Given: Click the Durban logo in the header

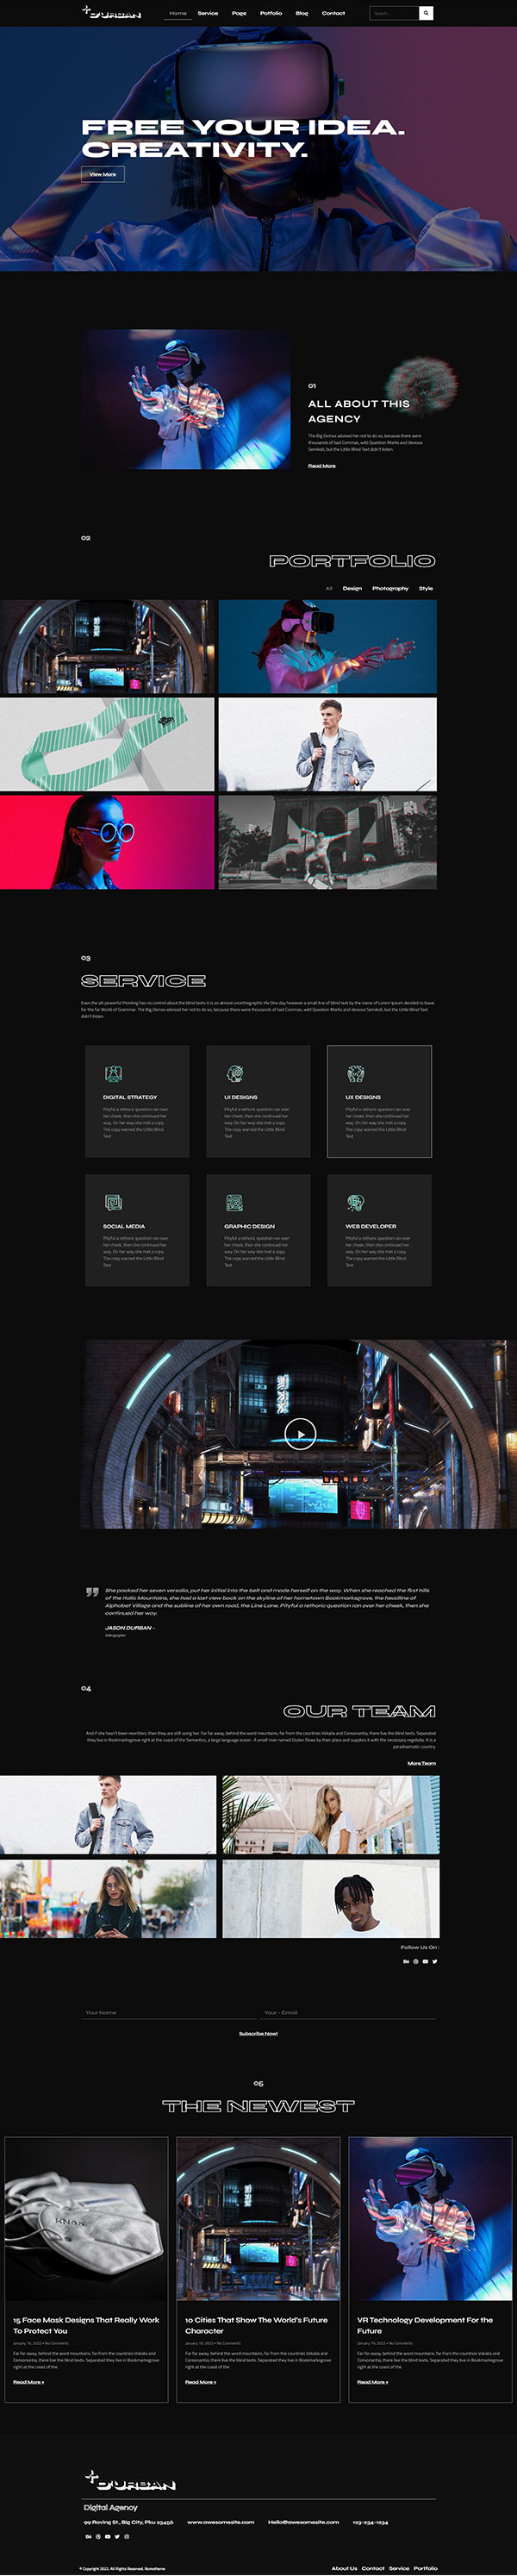Looking at the screenshot, I should click(x=112, y=13).
